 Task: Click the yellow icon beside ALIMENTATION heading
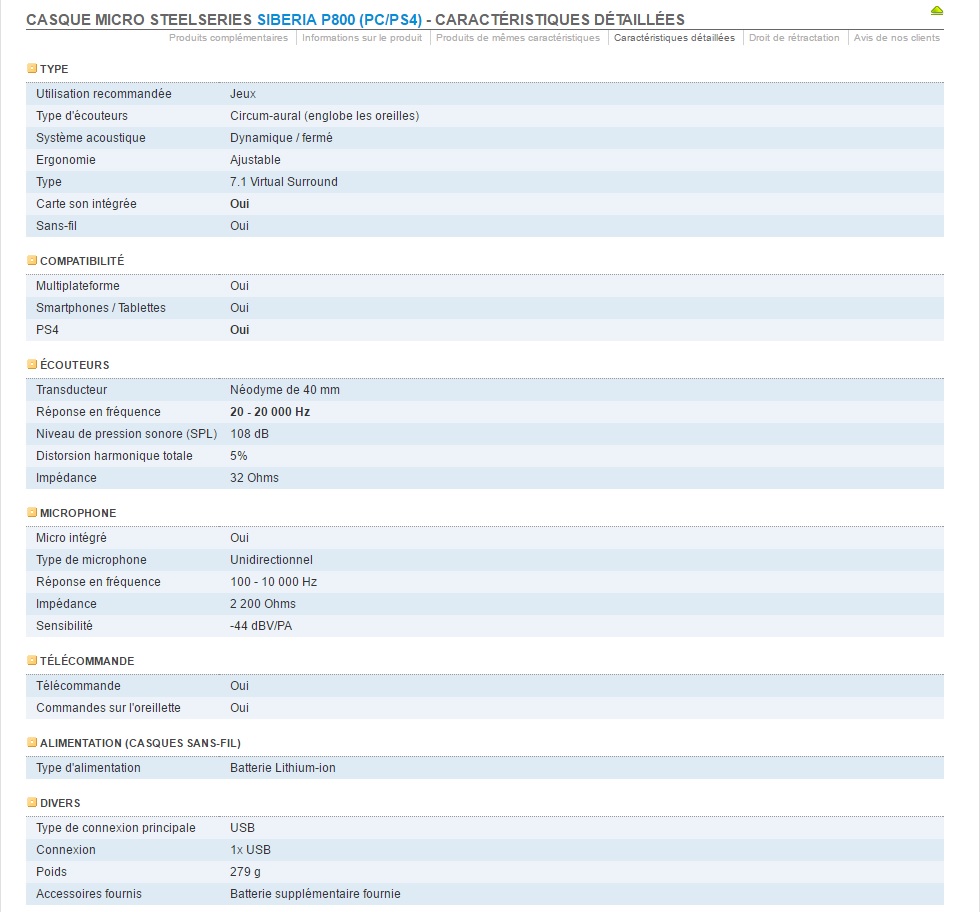[32, 743]
